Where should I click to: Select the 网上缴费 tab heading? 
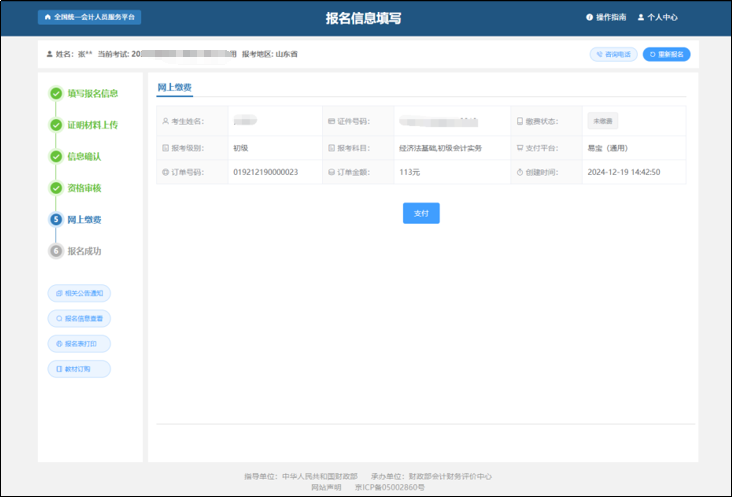(175, 88)
